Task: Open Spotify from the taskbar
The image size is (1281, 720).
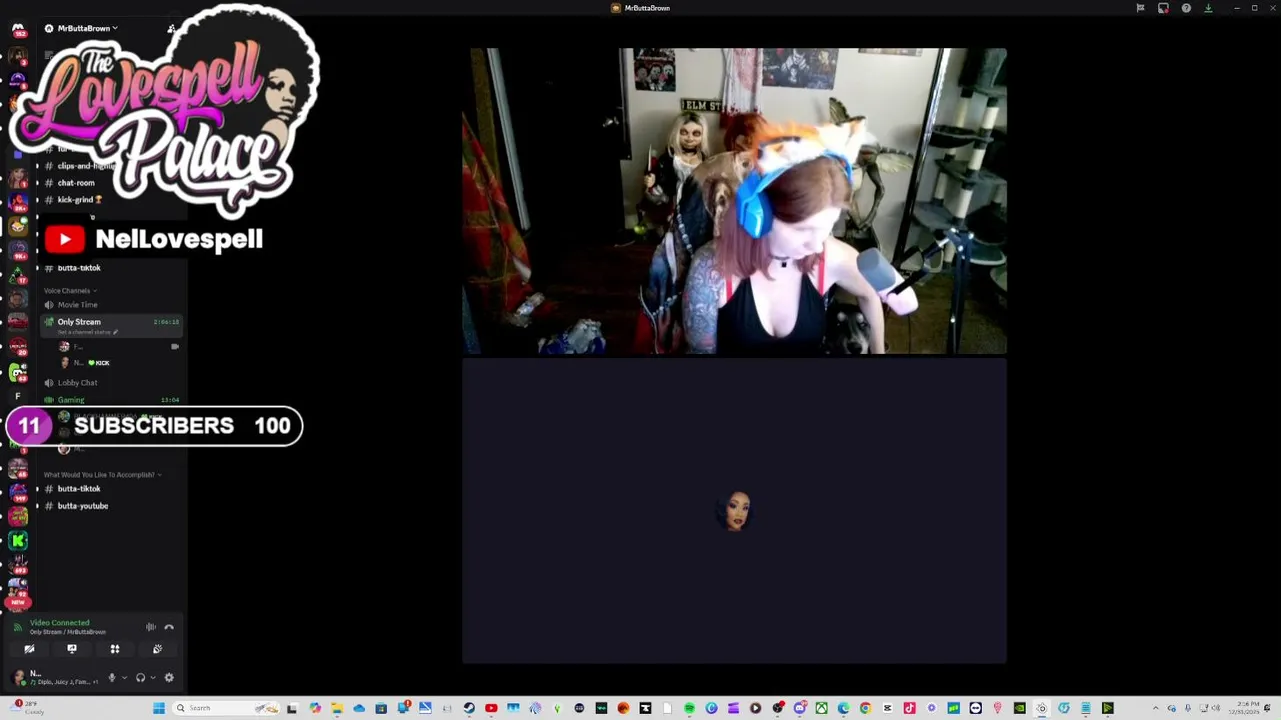Action: pyautogui.click(x=689, y=708)
